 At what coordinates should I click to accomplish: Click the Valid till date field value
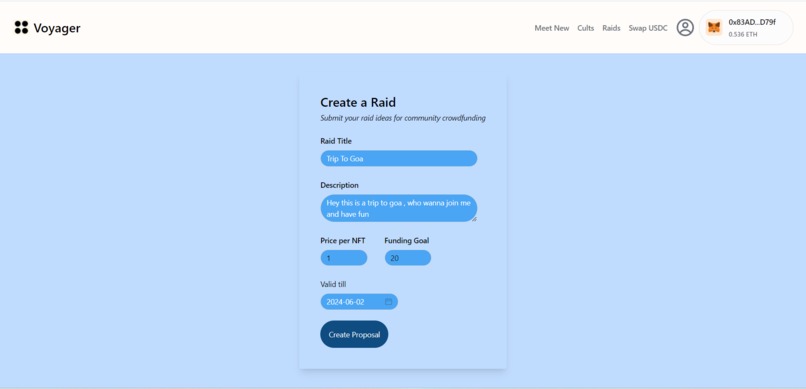tap(345, 302)
